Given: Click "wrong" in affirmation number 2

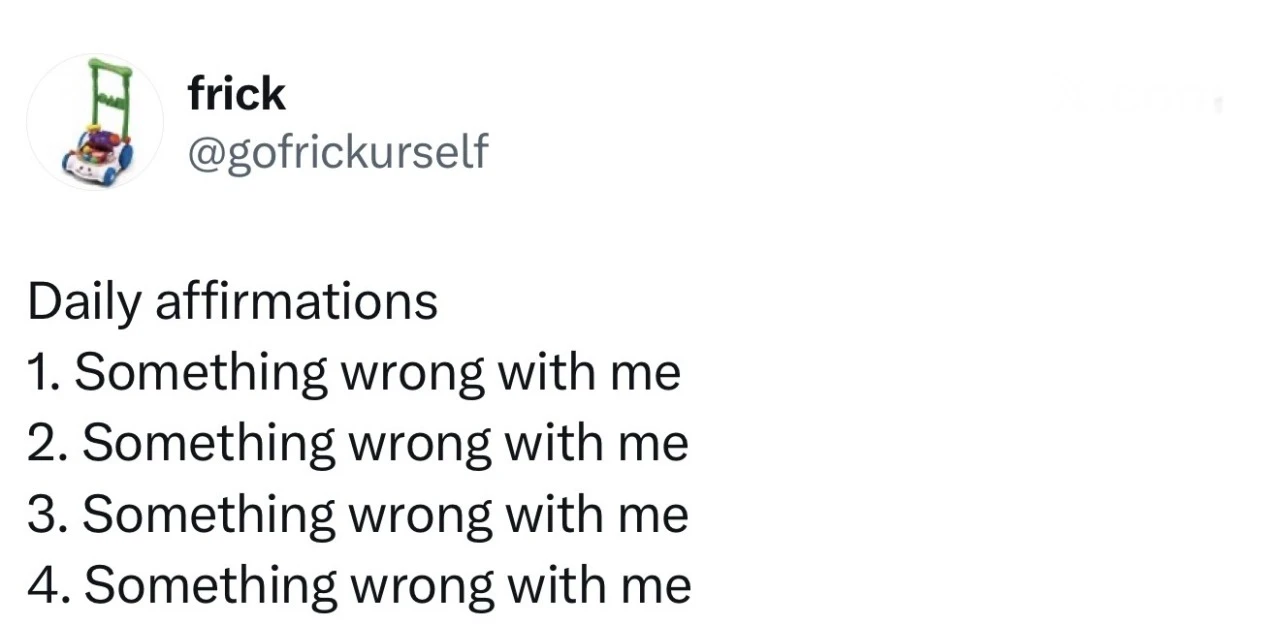Looking at the screenshot, I should (x=418, y=445).
